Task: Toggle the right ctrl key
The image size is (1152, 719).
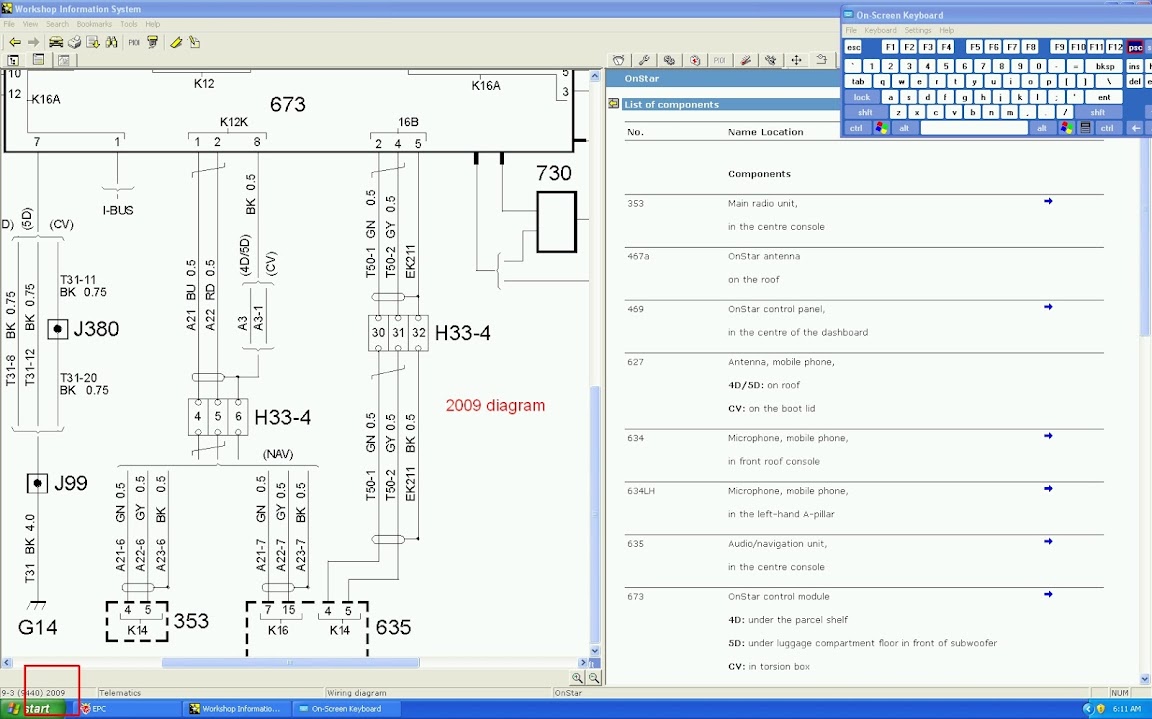Action: [1107, 128]
